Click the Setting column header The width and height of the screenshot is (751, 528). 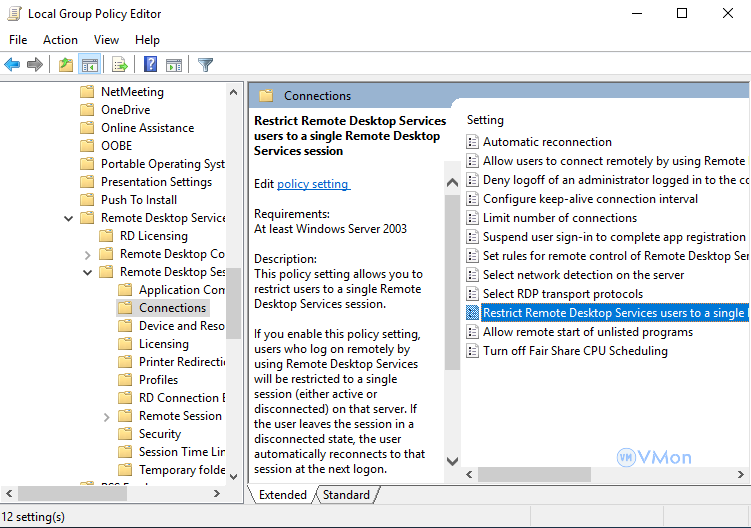[x=486, y=120]
